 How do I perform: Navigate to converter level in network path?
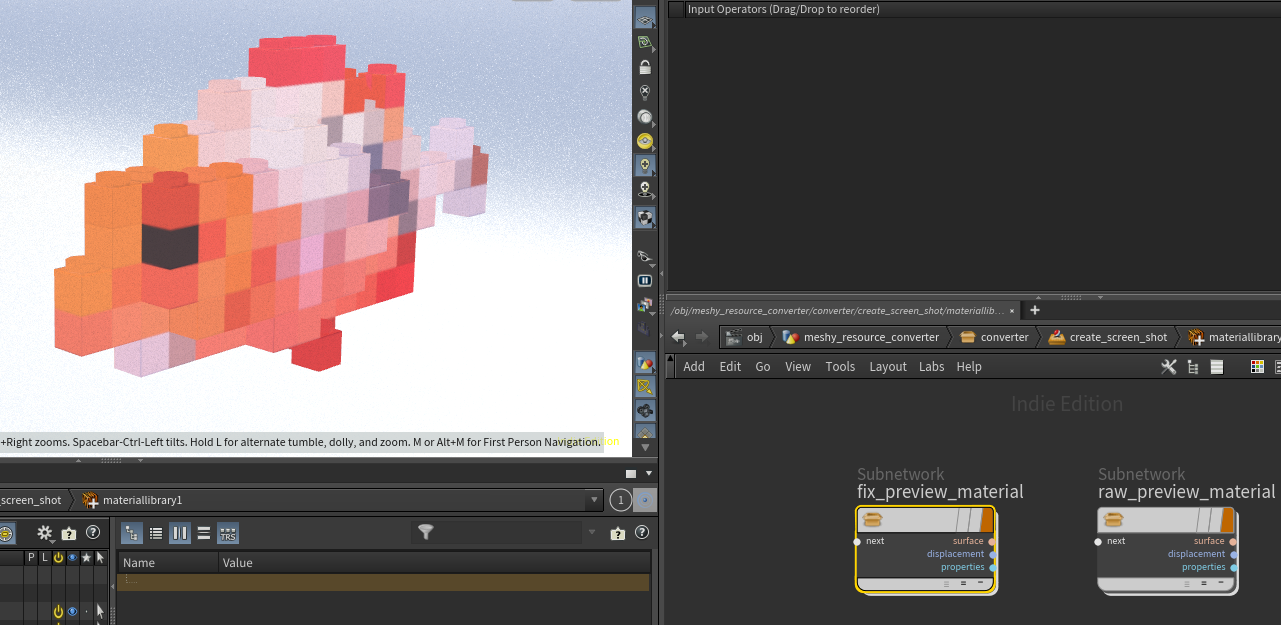click(x=994, y=337)
